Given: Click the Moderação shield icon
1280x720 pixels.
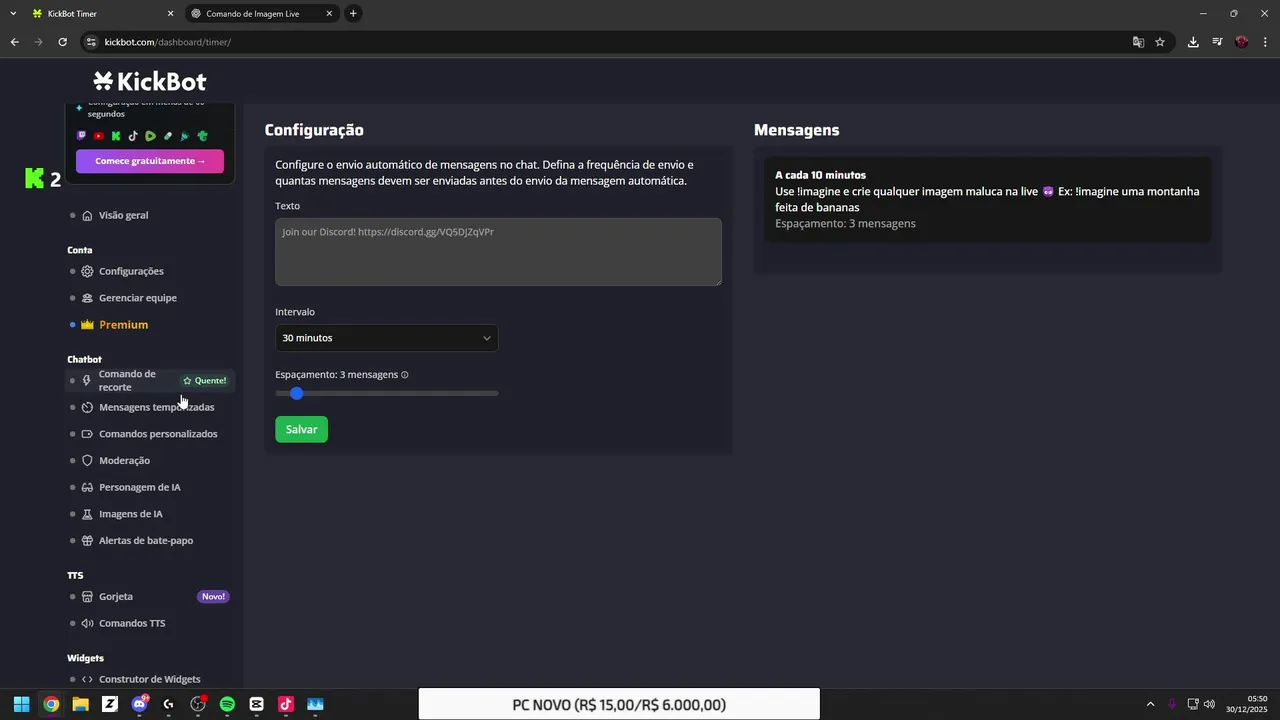Looking at the screenshot, I should (x=88, y=460).
